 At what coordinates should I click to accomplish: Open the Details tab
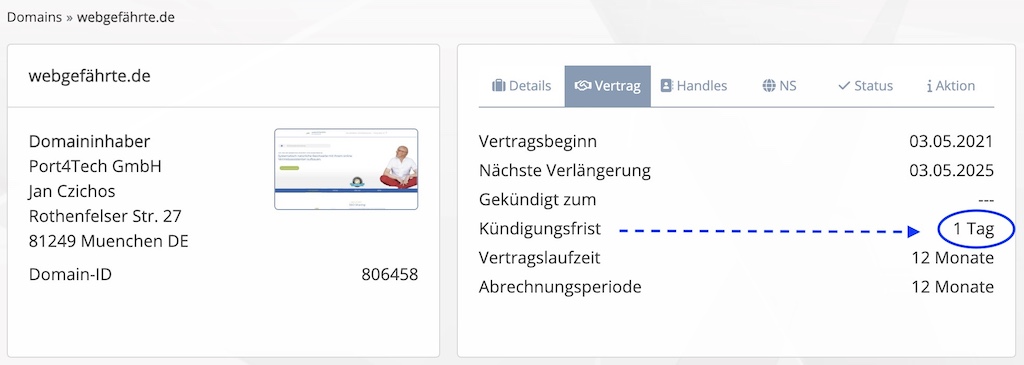coord(521,86)
